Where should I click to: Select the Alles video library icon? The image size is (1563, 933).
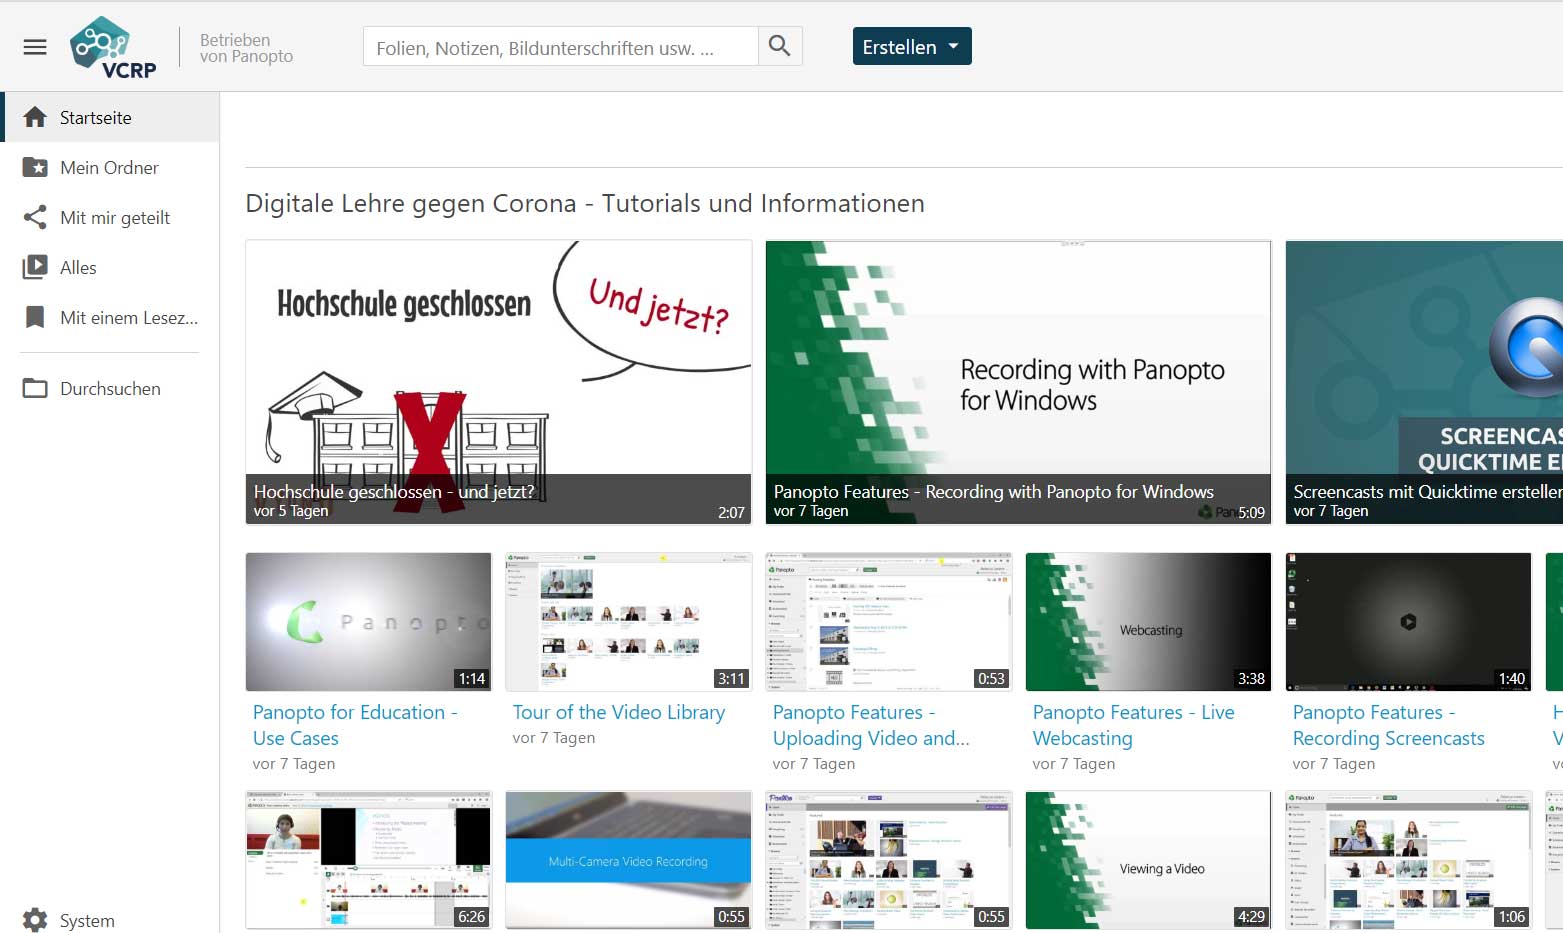click(x=35, y=267)
